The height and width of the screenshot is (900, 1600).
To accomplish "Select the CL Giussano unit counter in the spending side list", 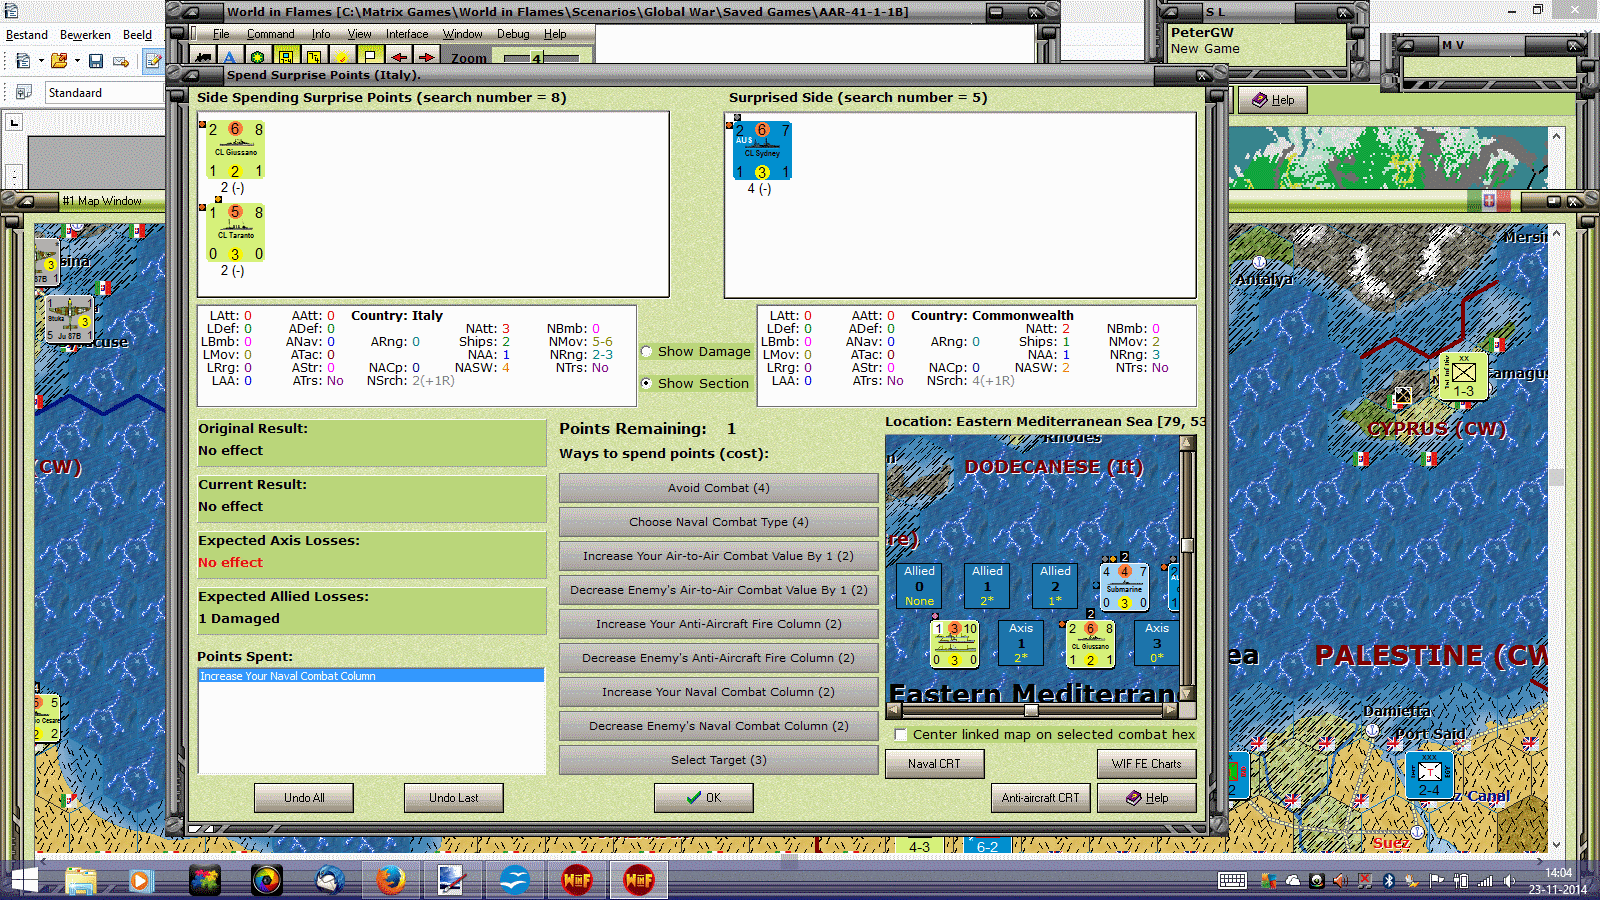I will (x=236, y=150).
